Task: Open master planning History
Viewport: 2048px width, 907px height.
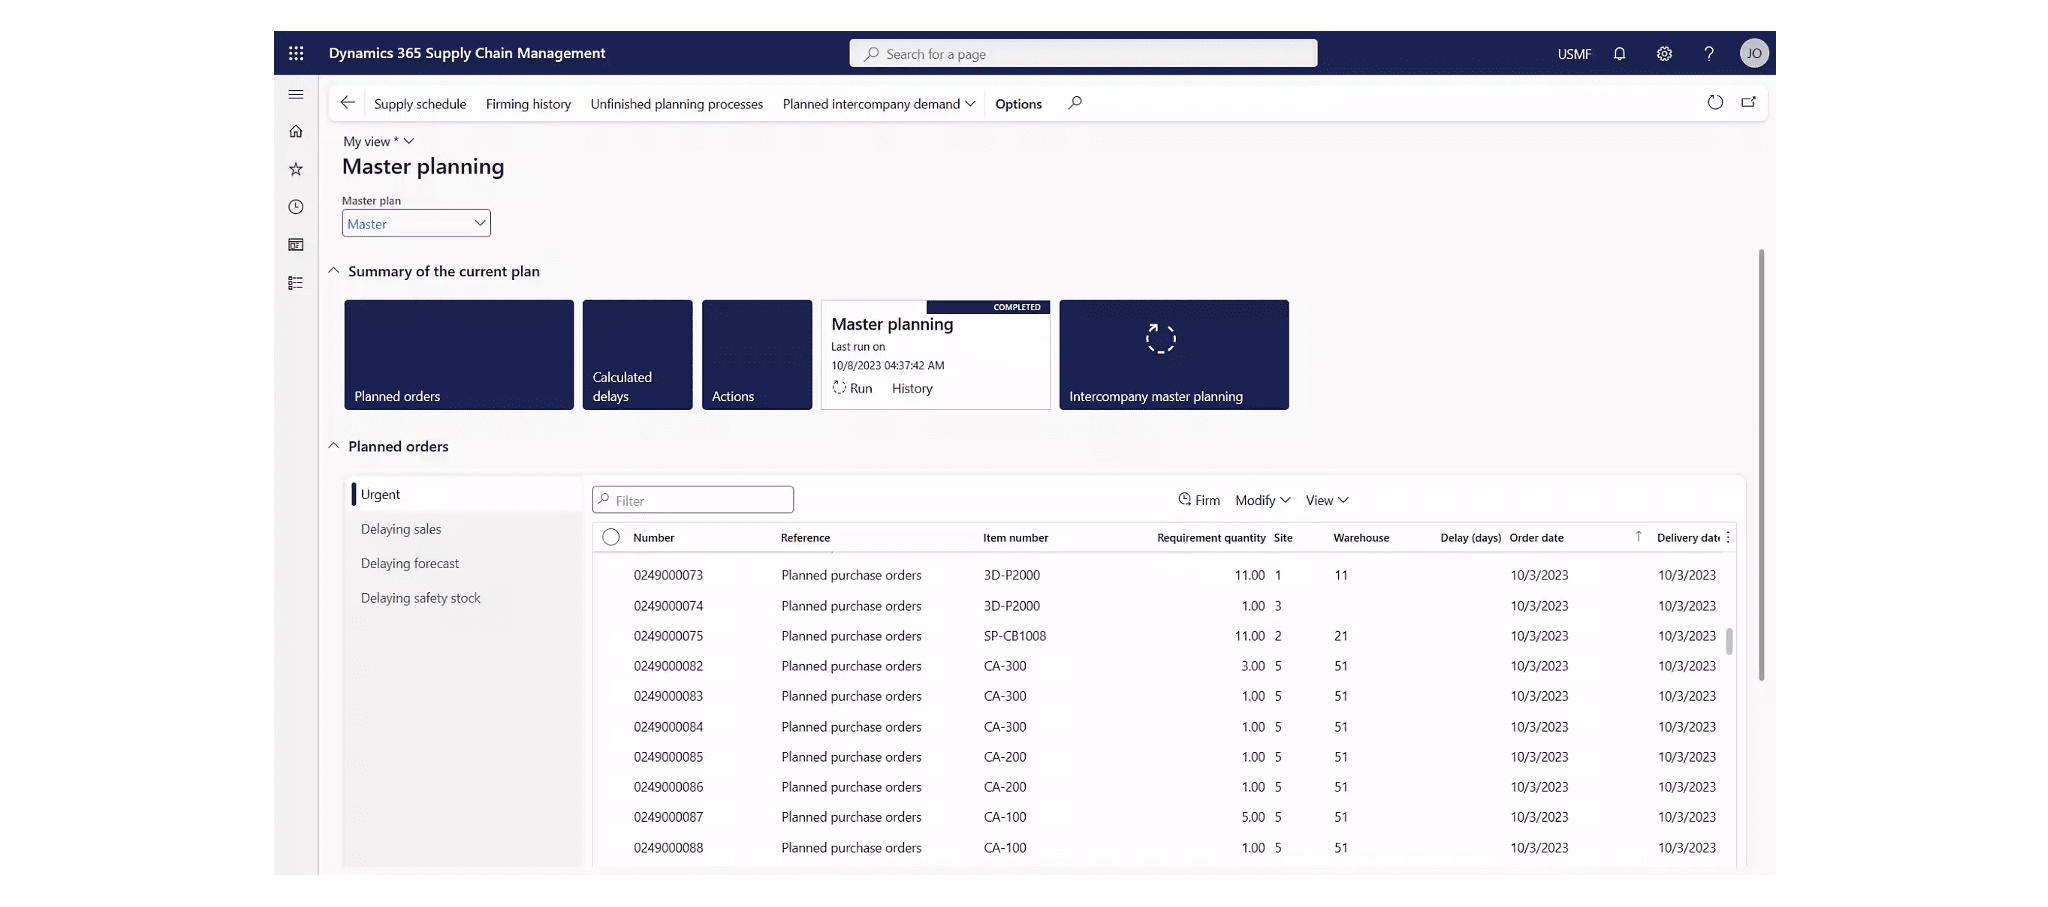Action: [912, 388]
